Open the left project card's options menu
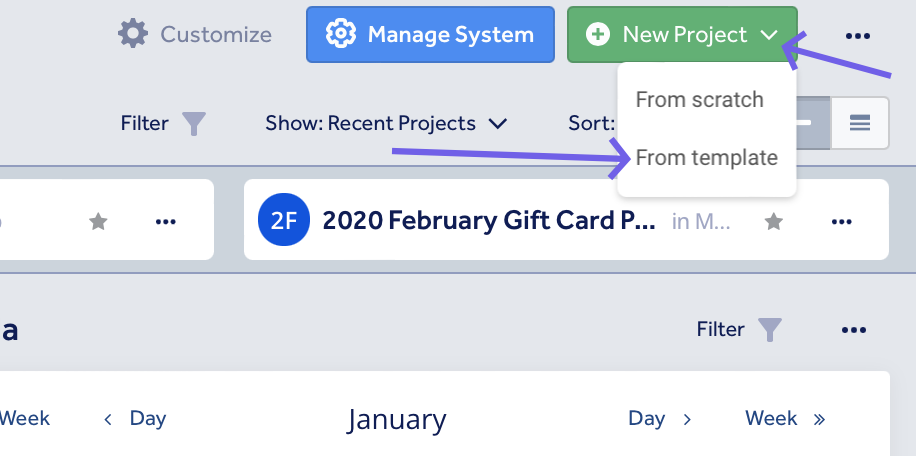 pos(166,221)
